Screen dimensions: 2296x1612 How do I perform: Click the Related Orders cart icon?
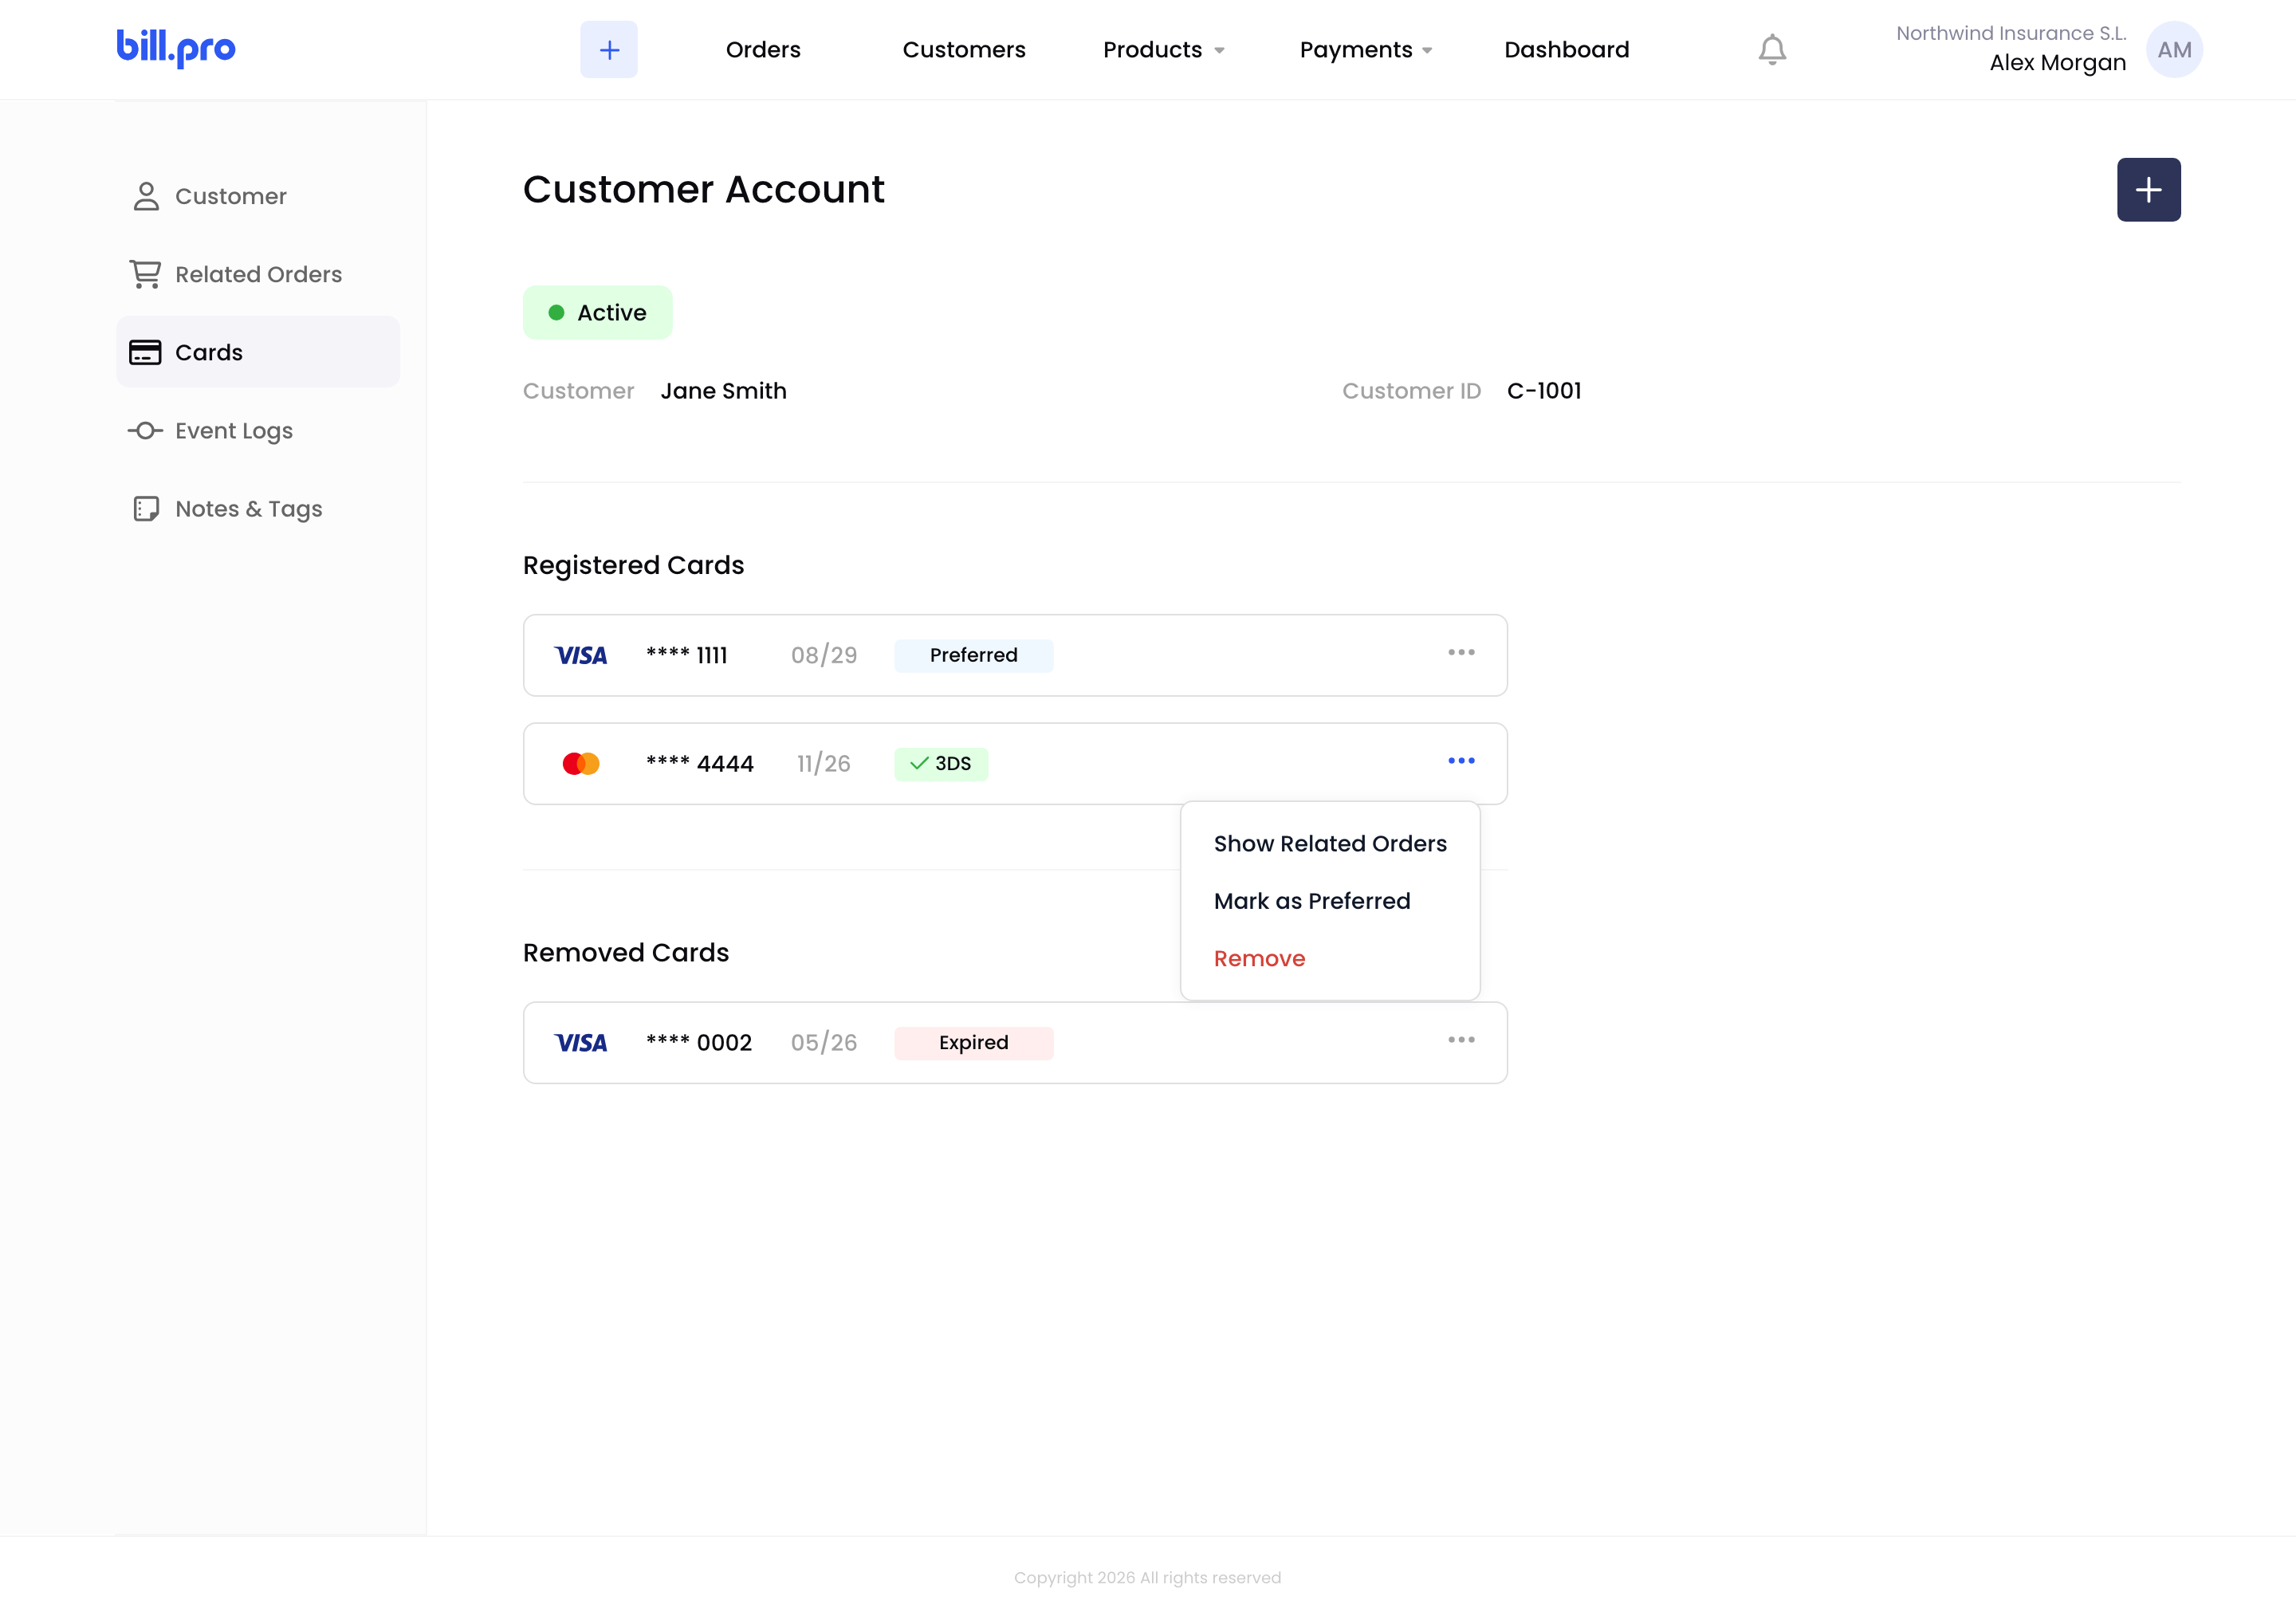tap(146, 274)
